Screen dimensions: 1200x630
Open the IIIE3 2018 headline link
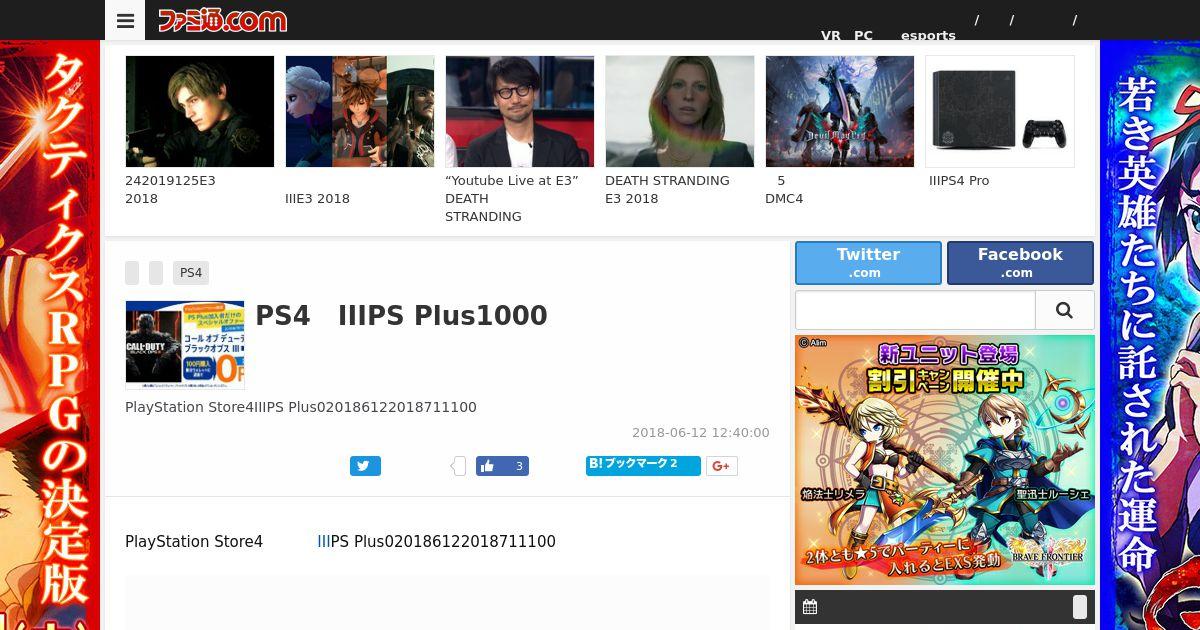[x=317, y=198]
